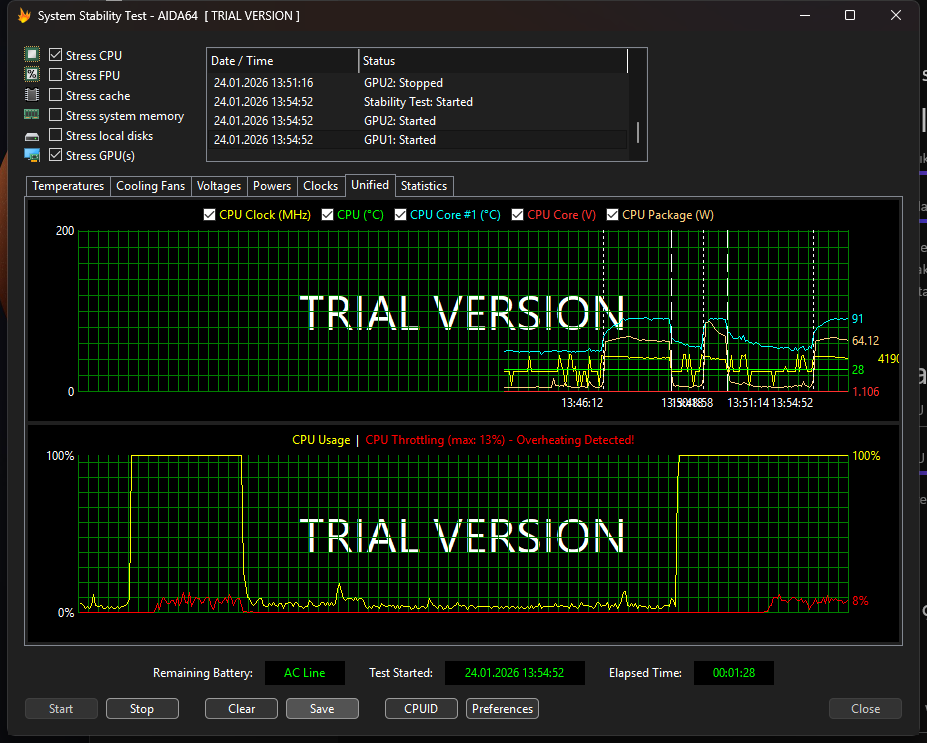View the Cooling Fans tab
This screenshot has width=927, height=743.
[150, 185]
